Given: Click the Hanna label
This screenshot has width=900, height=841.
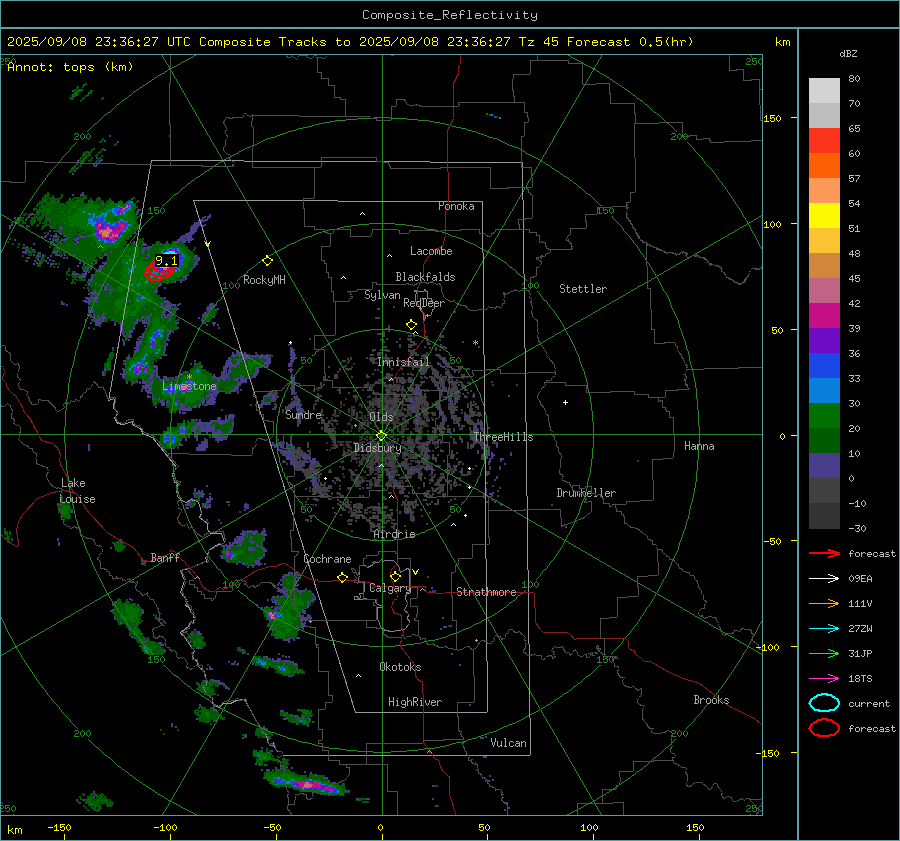Looking at the screenshot, I should (699, 446).
